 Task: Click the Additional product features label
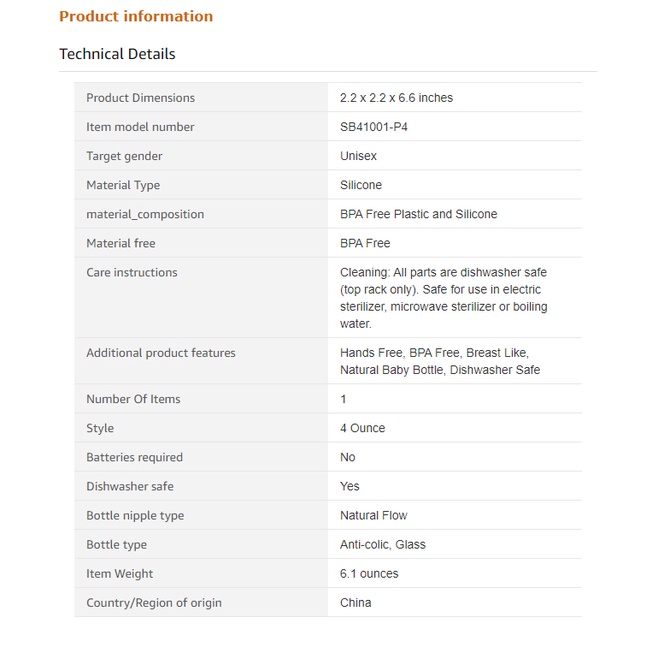click(x=161, y=353)
